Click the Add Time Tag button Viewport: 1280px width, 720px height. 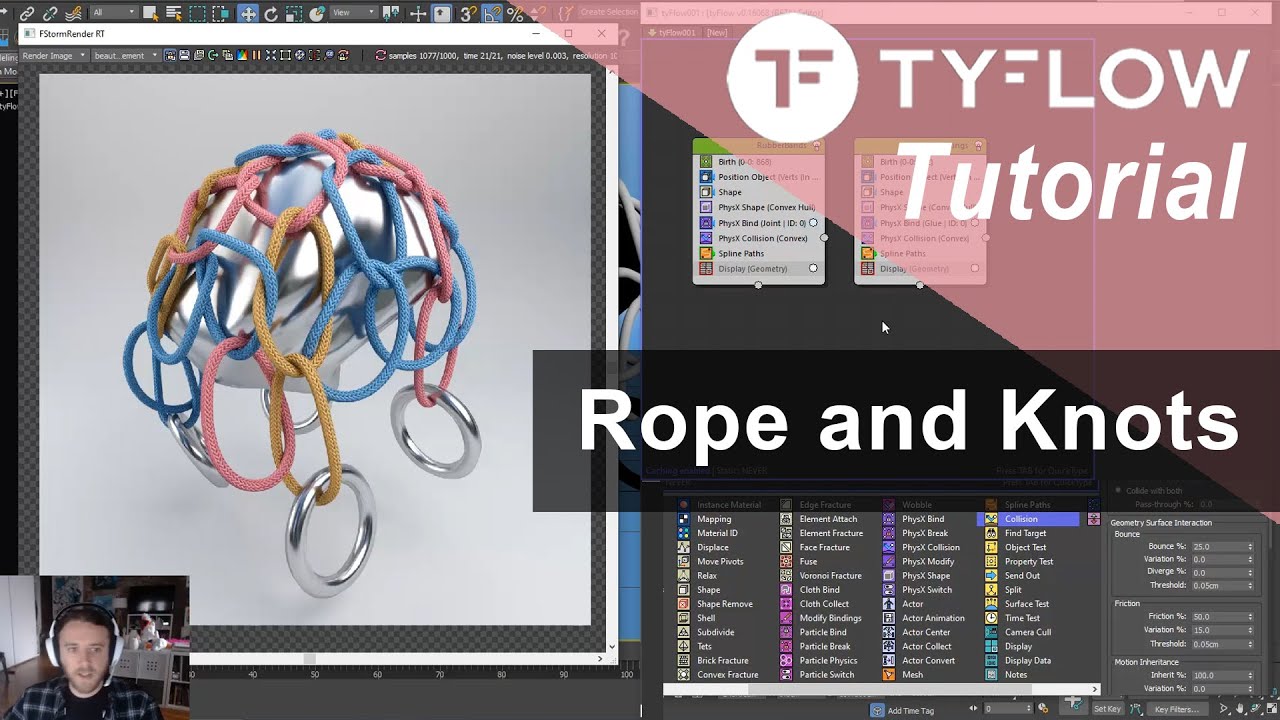click(902, 710)
